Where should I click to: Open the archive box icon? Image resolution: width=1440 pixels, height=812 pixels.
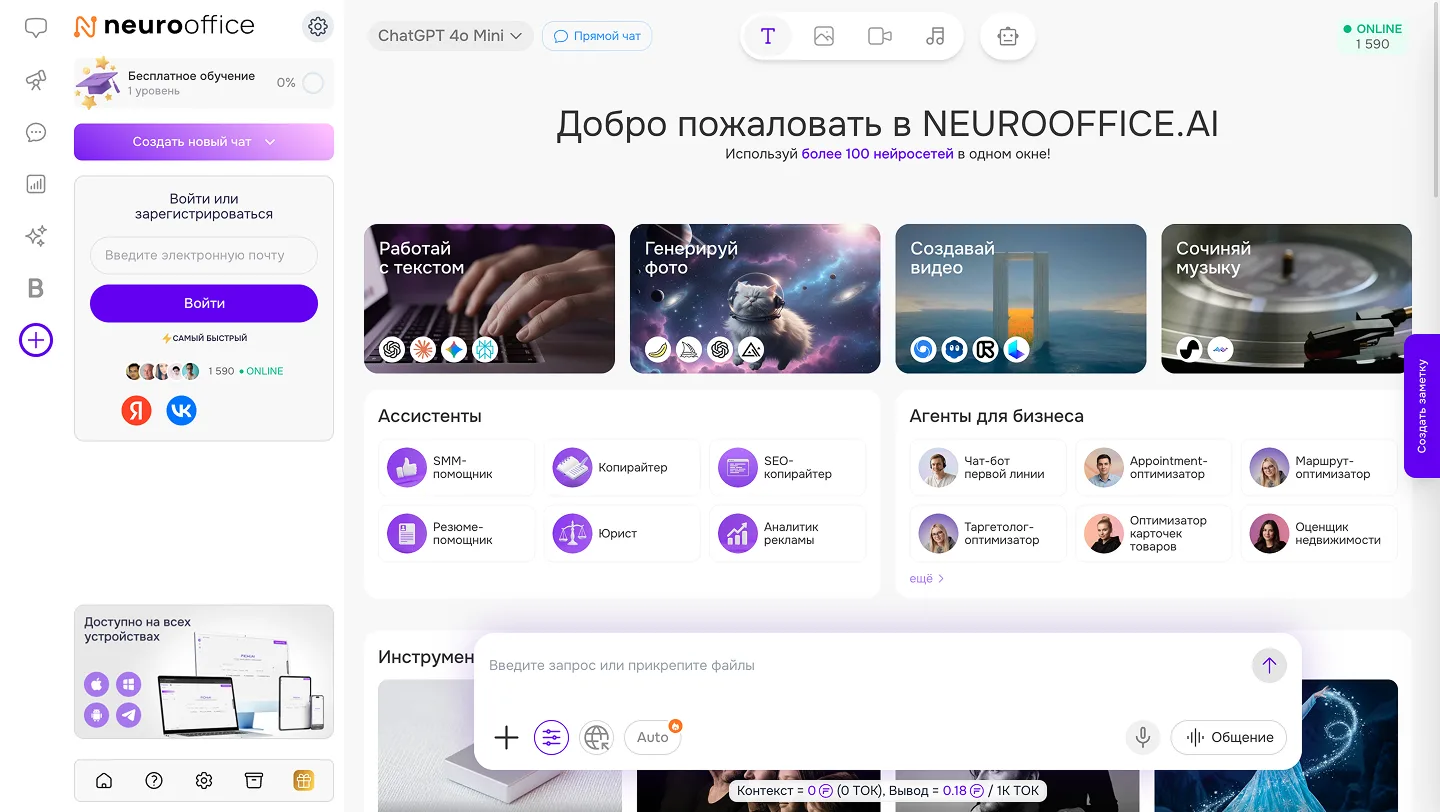pos(254,781)
